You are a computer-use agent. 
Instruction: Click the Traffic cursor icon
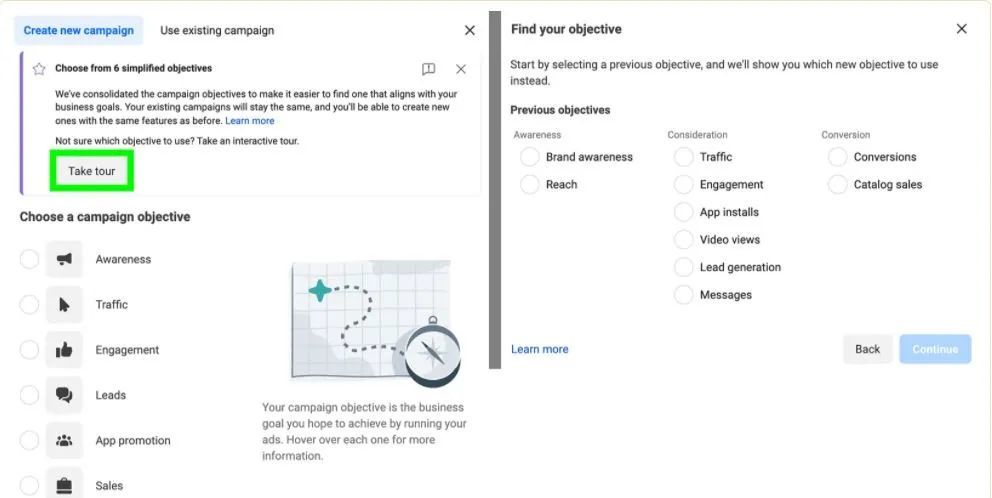point(64,305)
